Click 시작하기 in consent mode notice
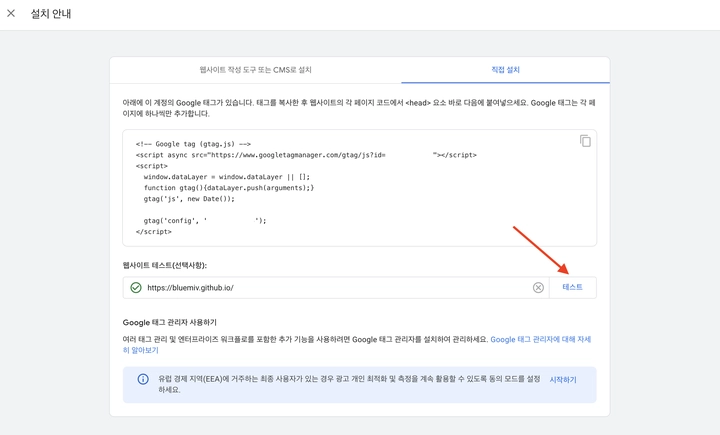Screen dimensions: 720x435 563,379
